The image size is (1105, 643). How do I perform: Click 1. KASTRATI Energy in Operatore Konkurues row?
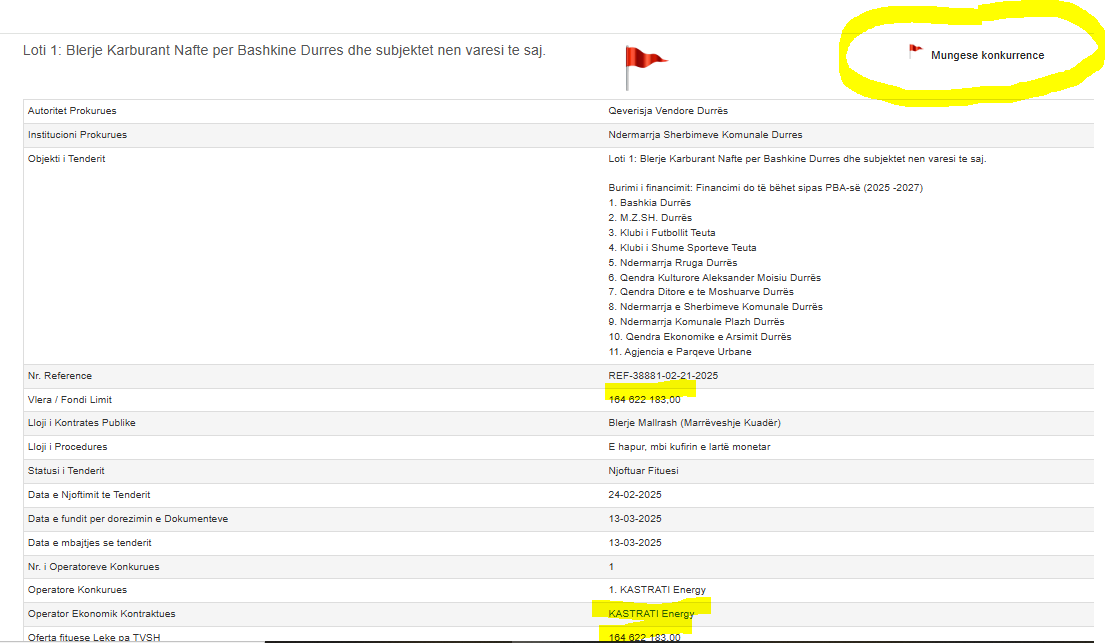657,590
